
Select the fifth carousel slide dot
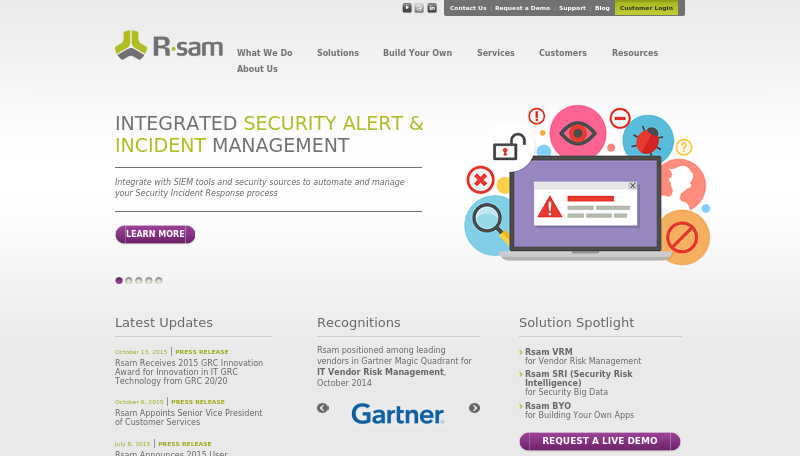coord(159,281)
